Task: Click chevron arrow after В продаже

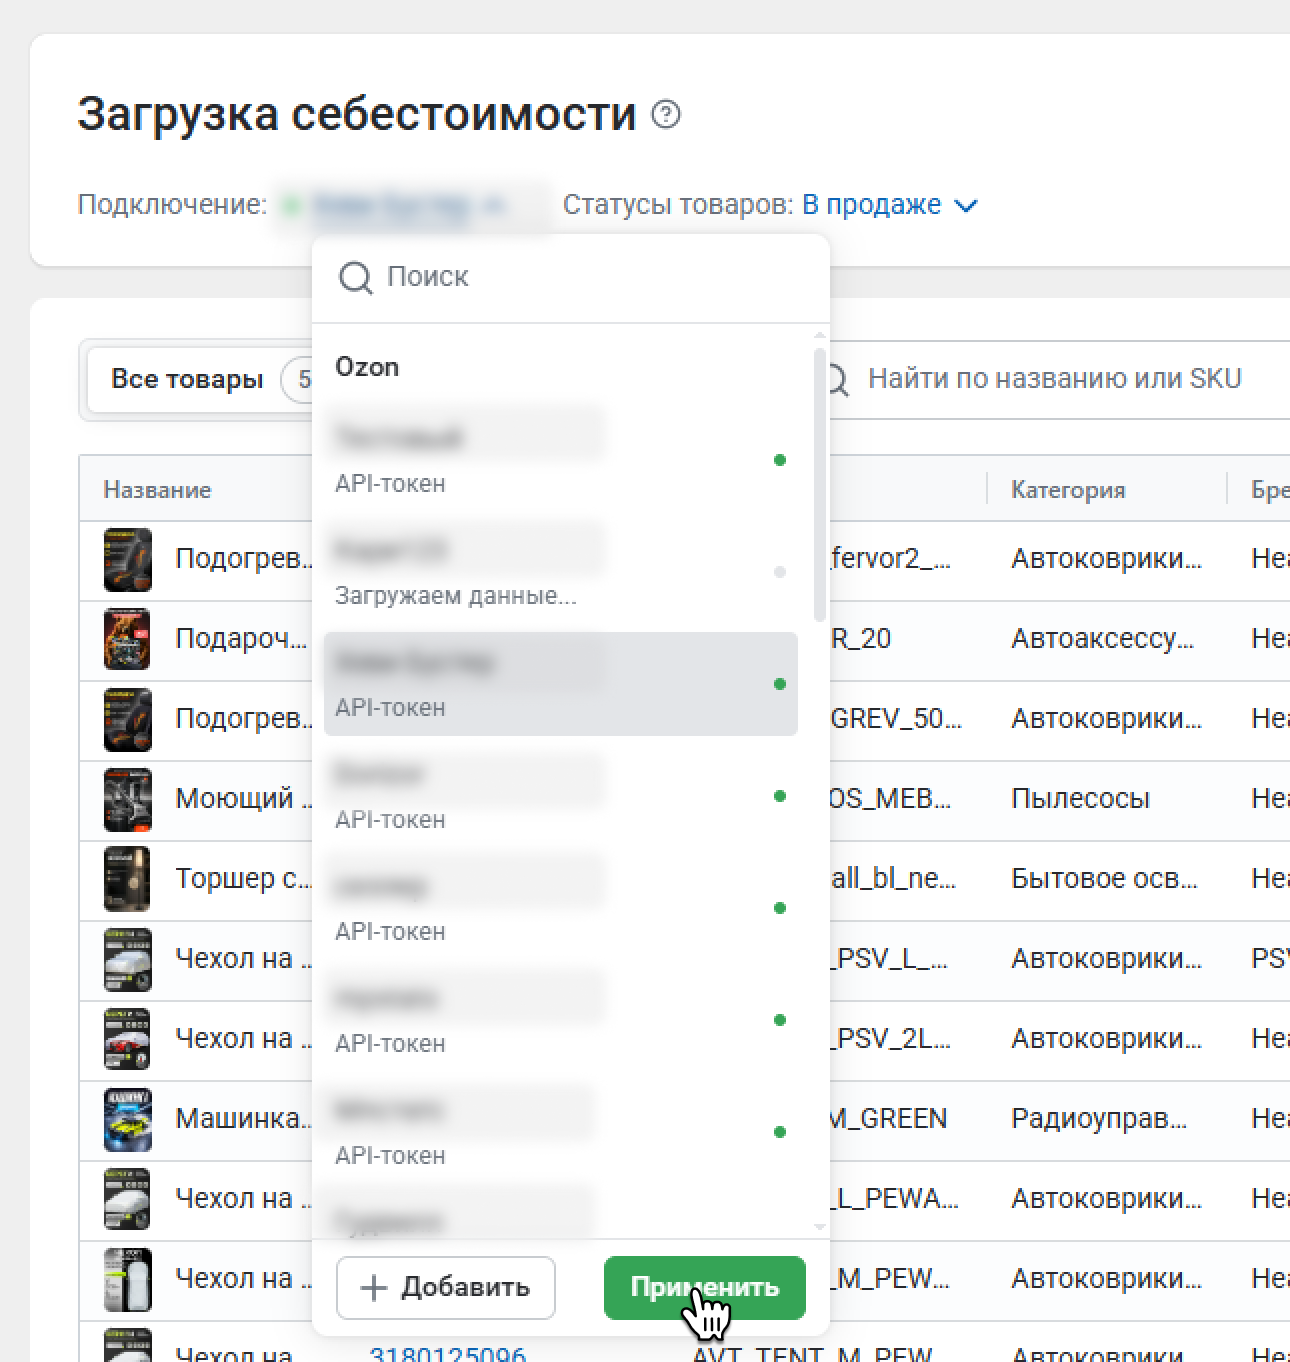Action: [x=966, y=206]
